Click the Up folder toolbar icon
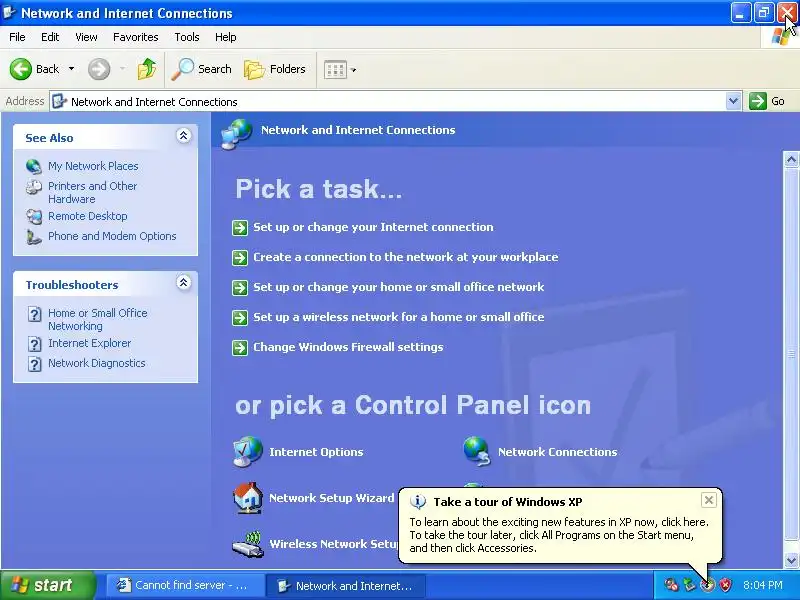Screen dimensions: 800x600 [147, 69]
